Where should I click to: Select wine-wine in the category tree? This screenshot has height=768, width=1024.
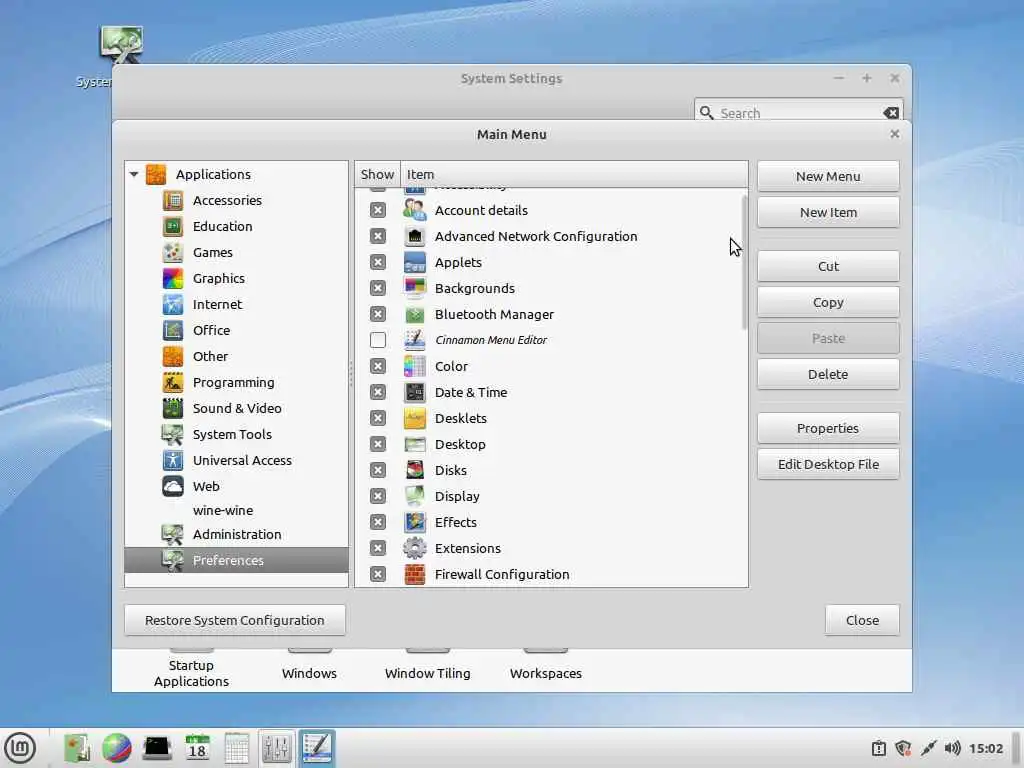[x=223, y=511]
